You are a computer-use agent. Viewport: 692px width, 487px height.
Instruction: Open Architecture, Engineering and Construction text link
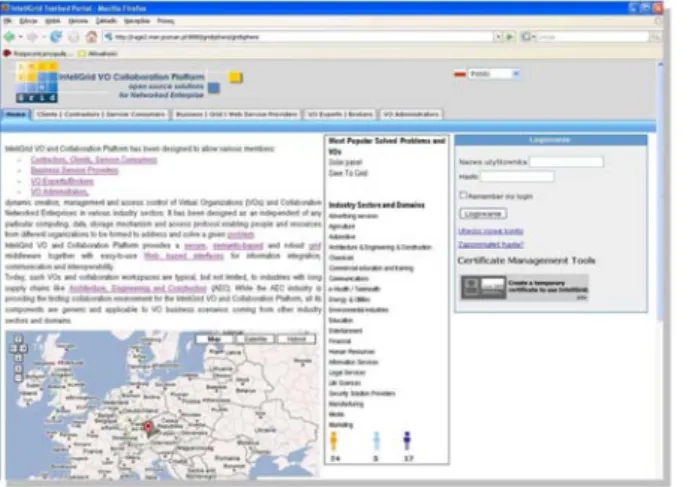pyautogui.click(x=138, y=288)
